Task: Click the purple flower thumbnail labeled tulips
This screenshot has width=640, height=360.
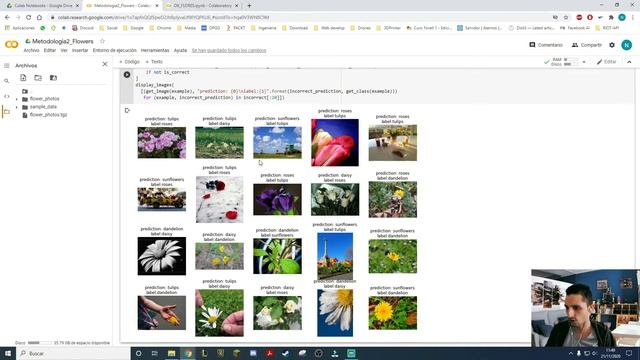Action: [x=277, y=199]
